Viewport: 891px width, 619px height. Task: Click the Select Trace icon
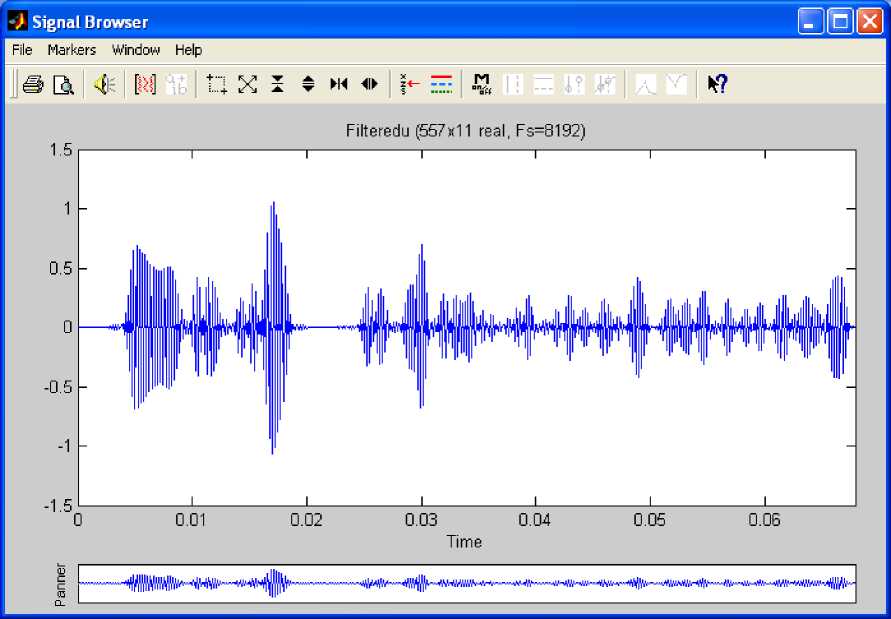click(x=410, y=85)
